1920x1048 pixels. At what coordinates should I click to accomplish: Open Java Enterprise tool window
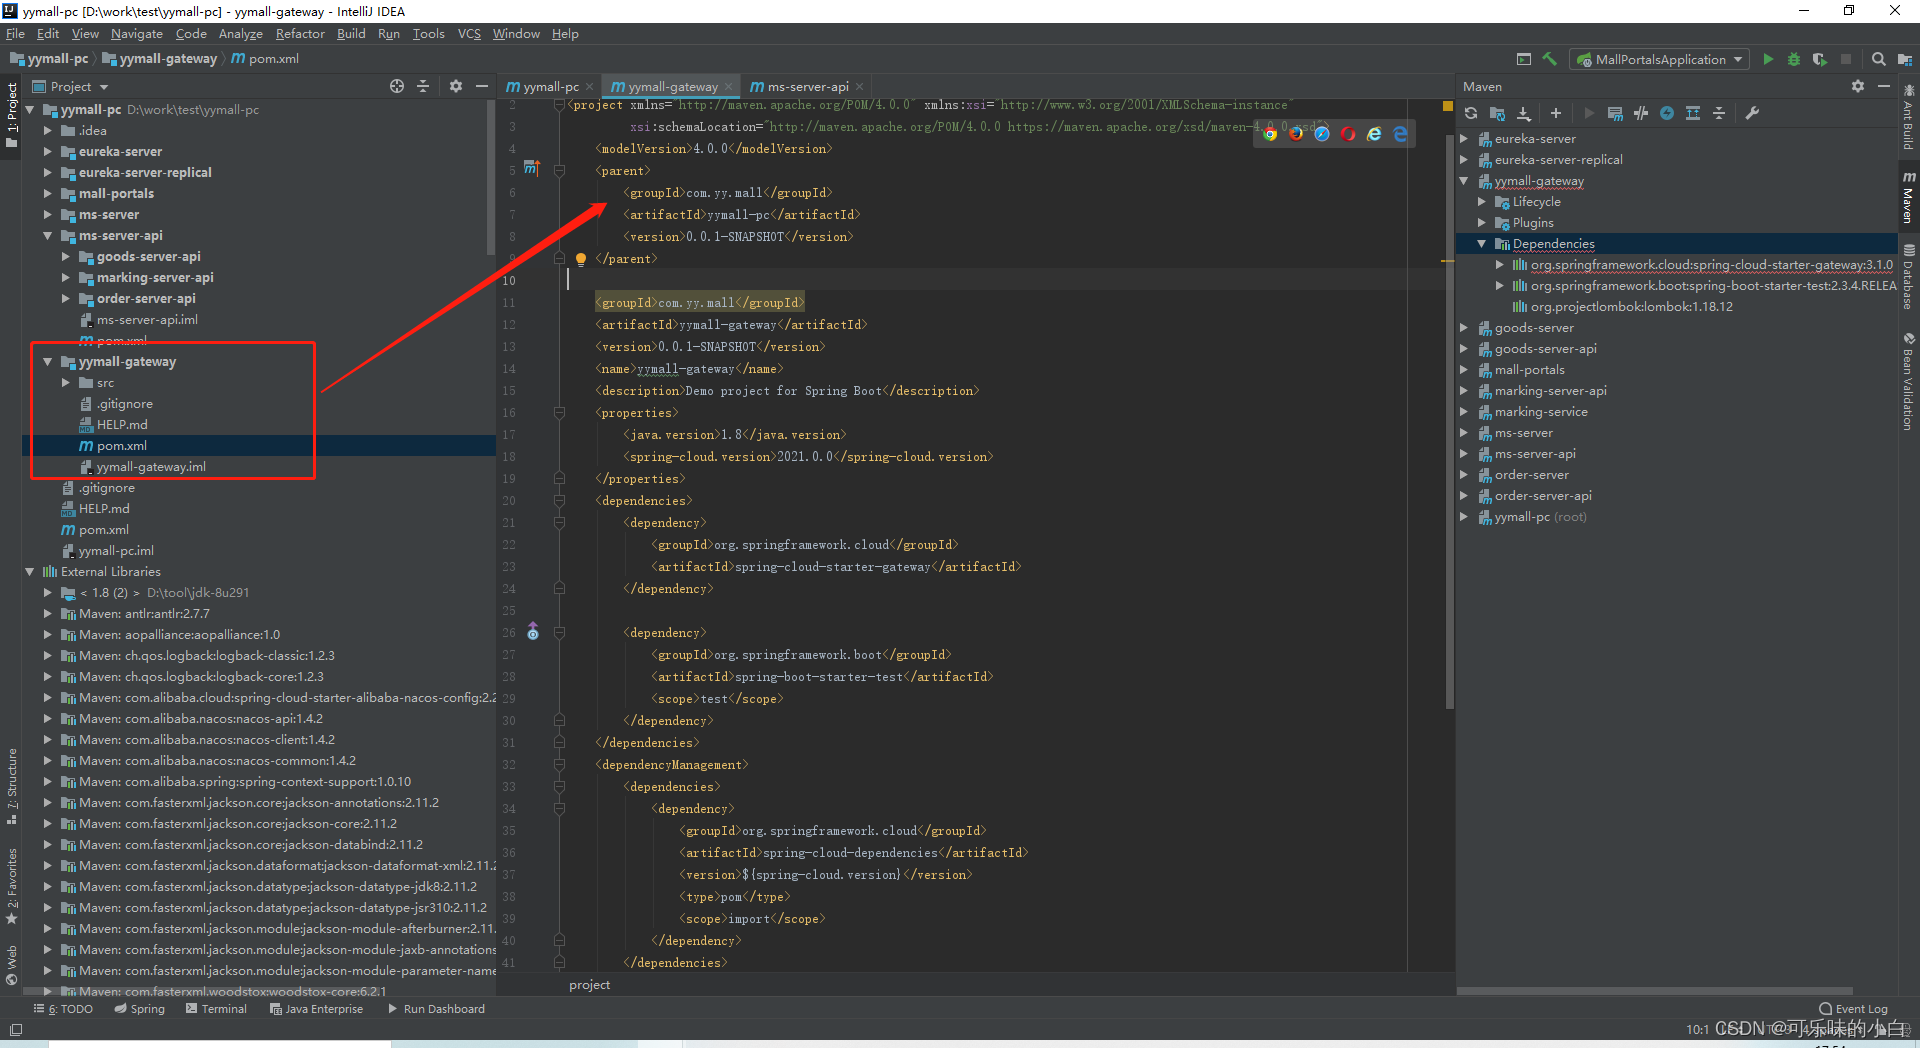(x=316, y=1009)
